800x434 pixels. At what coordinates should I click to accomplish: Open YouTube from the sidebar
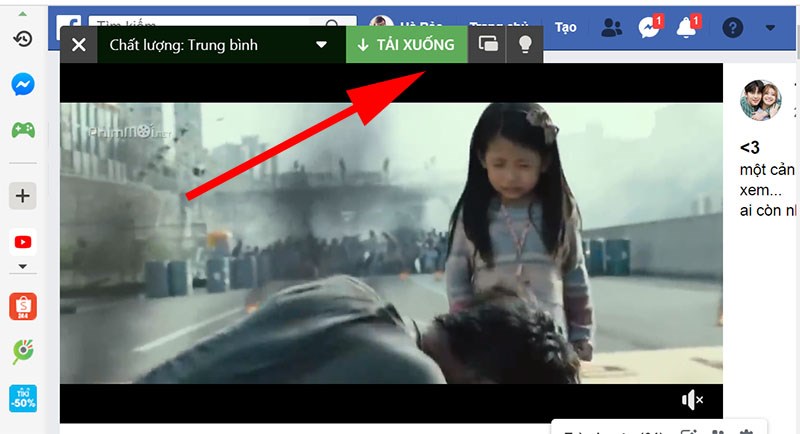23,242
